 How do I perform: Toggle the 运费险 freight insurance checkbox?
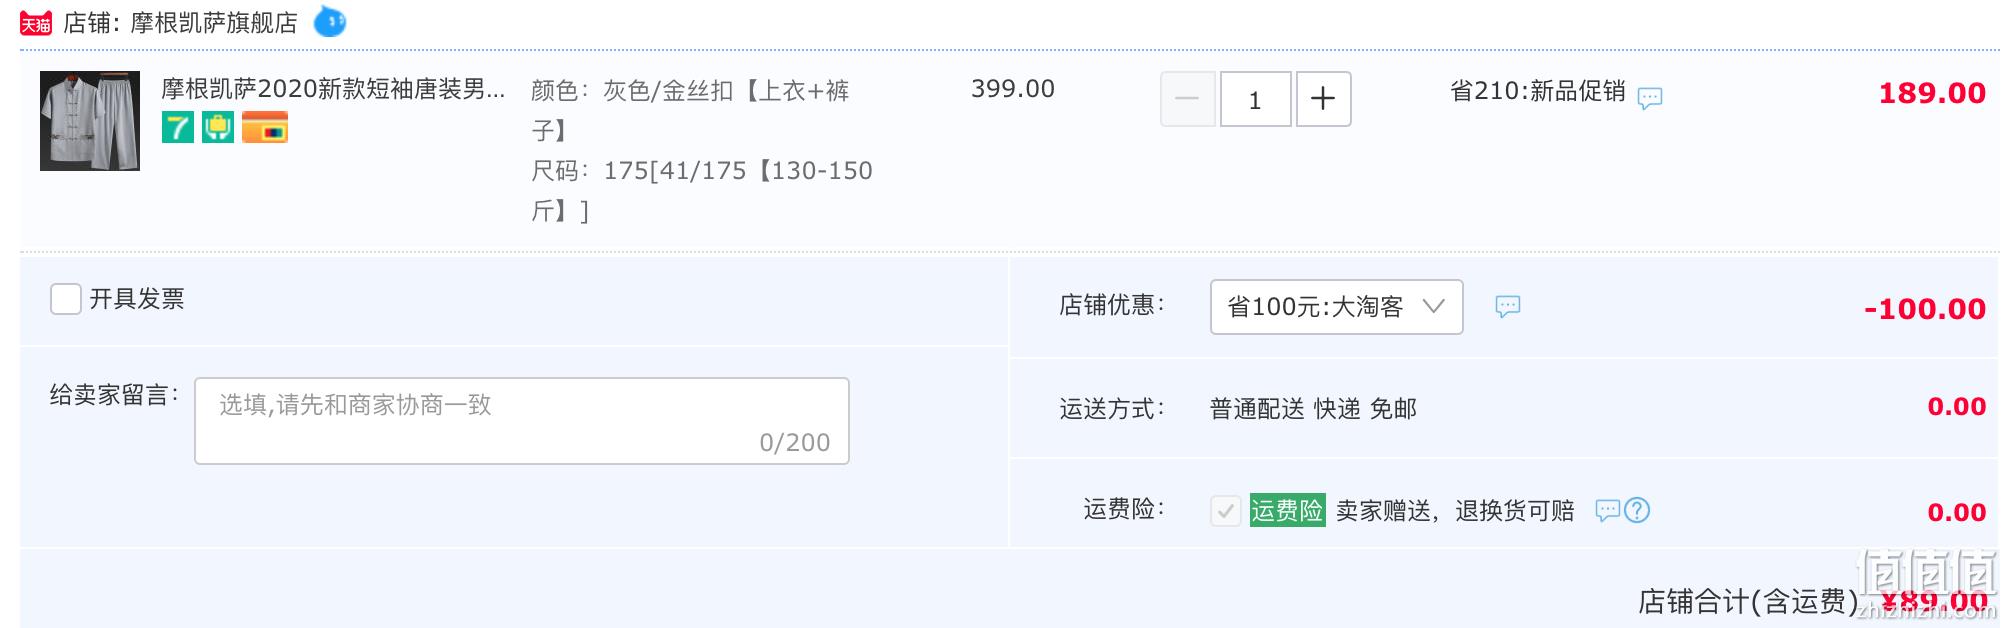tap(1226, 511)
